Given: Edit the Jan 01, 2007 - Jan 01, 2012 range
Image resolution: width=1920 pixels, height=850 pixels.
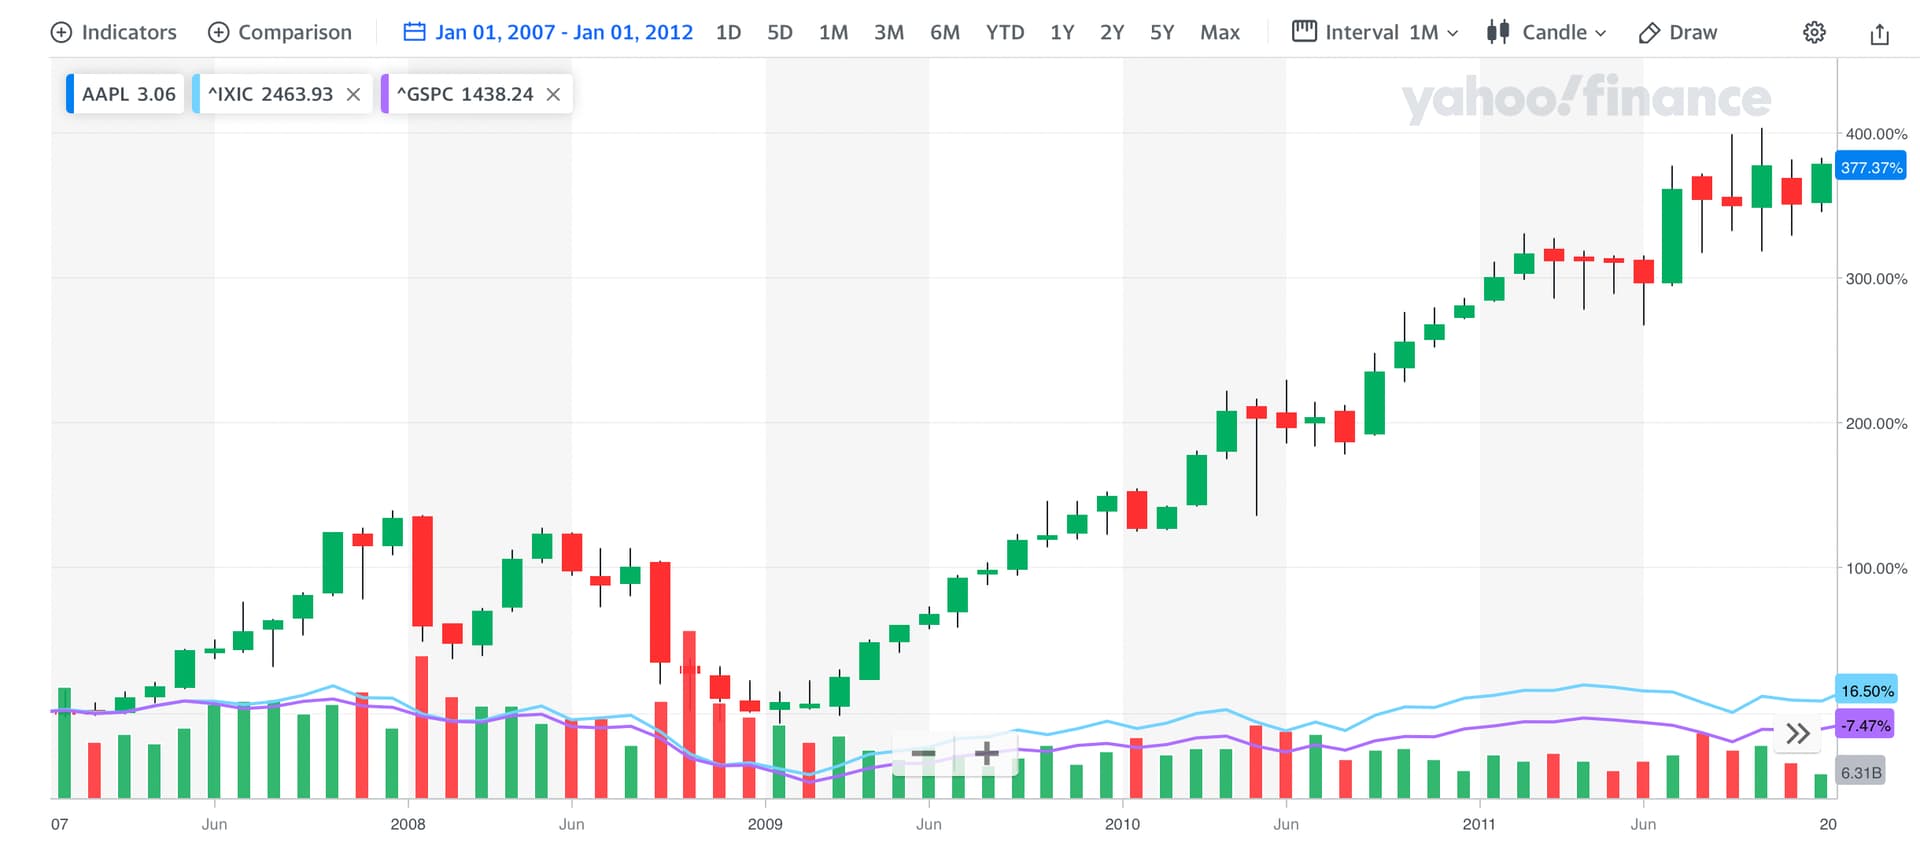Looking at the screenshot, I should click(564, 32).
